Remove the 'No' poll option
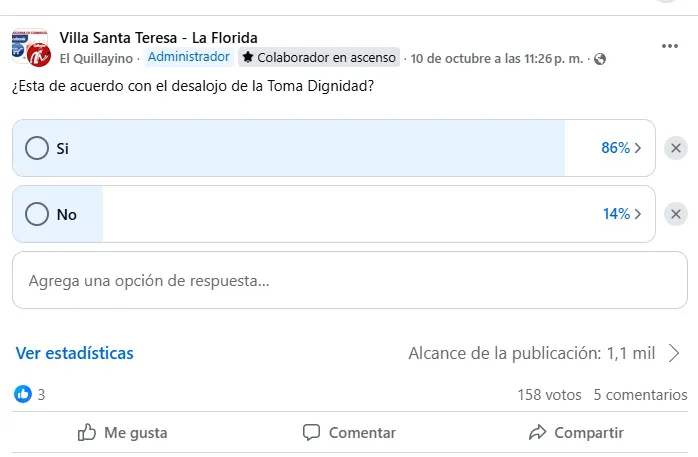The height and width of the screenshot is (457, 698). tap(676, 214)
